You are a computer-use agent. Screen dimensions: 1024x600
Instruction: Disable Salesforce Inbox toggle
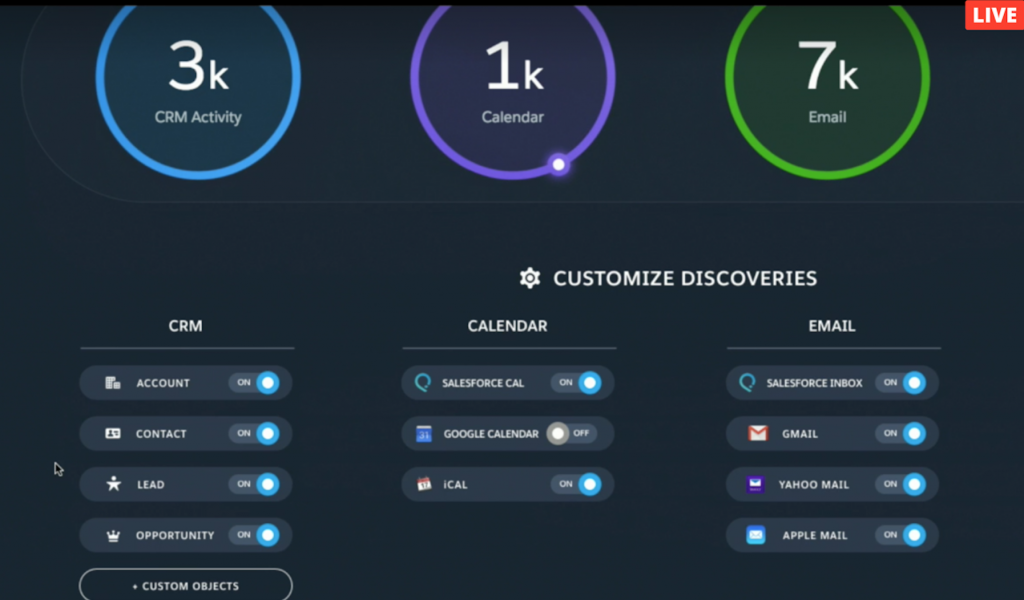pos(901,383)
